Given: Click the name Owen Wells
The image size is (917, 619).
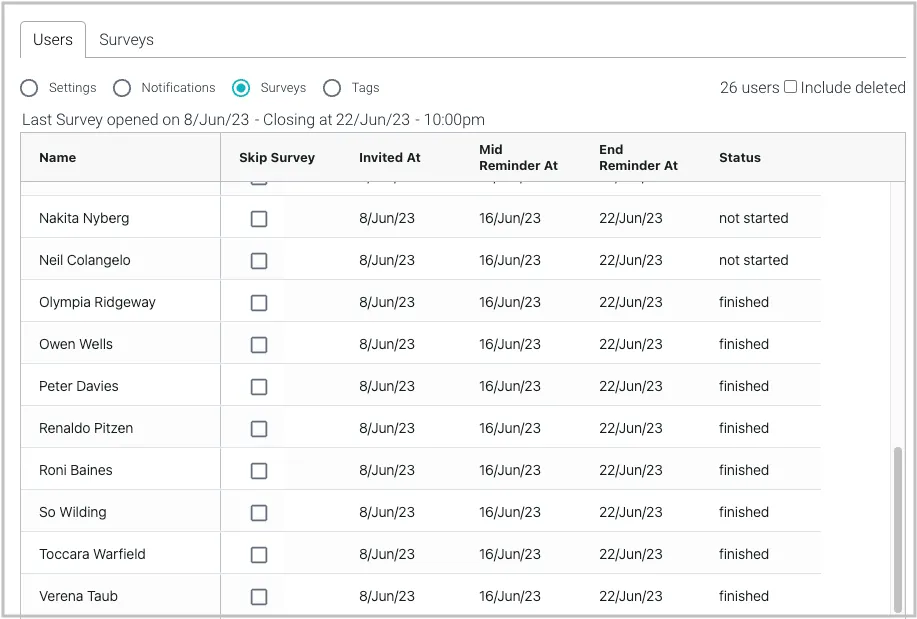Looking at the screenshot, I should 76,344.
